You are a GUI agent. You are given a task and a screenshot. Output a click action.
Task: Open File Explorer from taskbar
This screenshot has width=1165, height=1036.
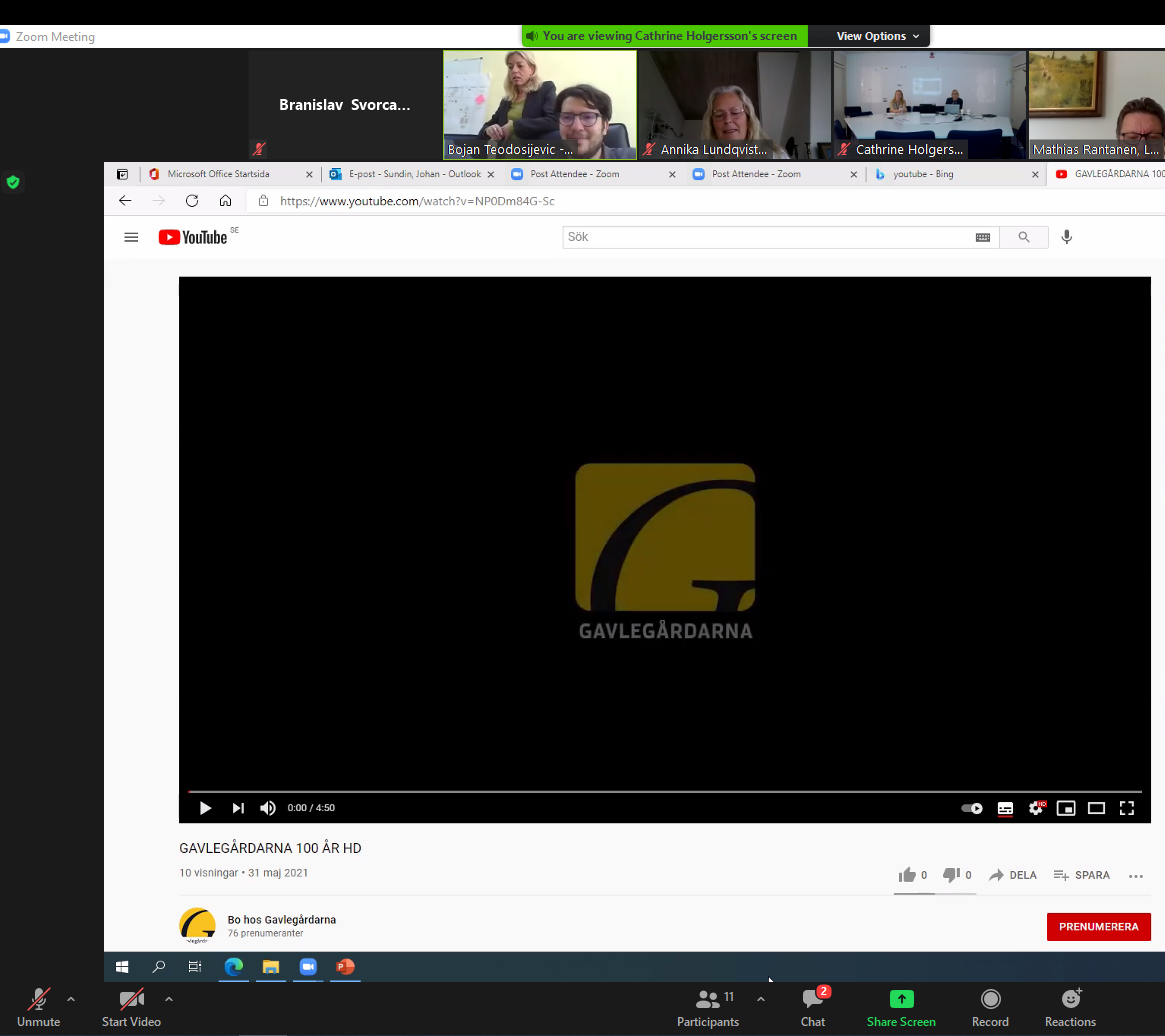tap(270, 967)
